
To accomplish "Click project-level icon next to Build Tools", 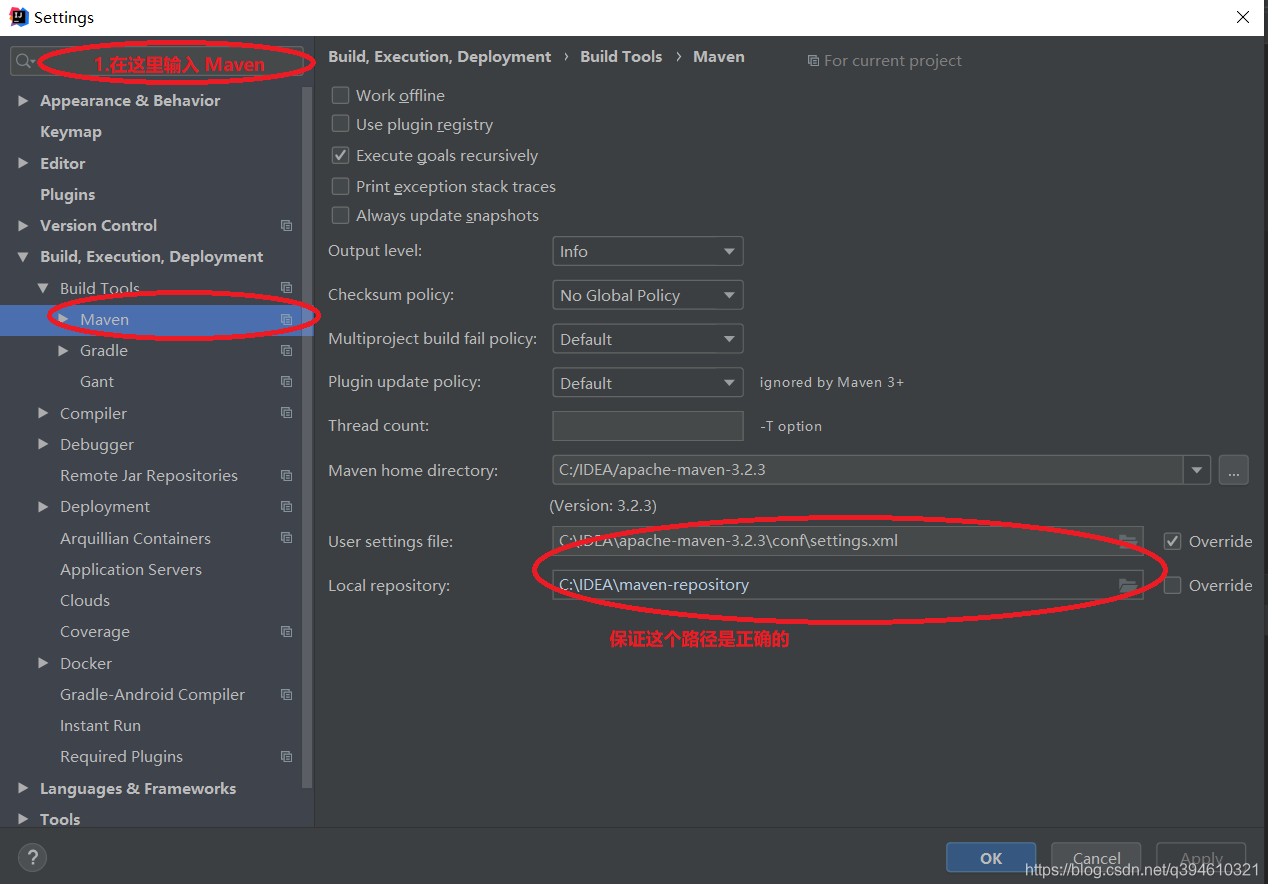I will (287, 288).
